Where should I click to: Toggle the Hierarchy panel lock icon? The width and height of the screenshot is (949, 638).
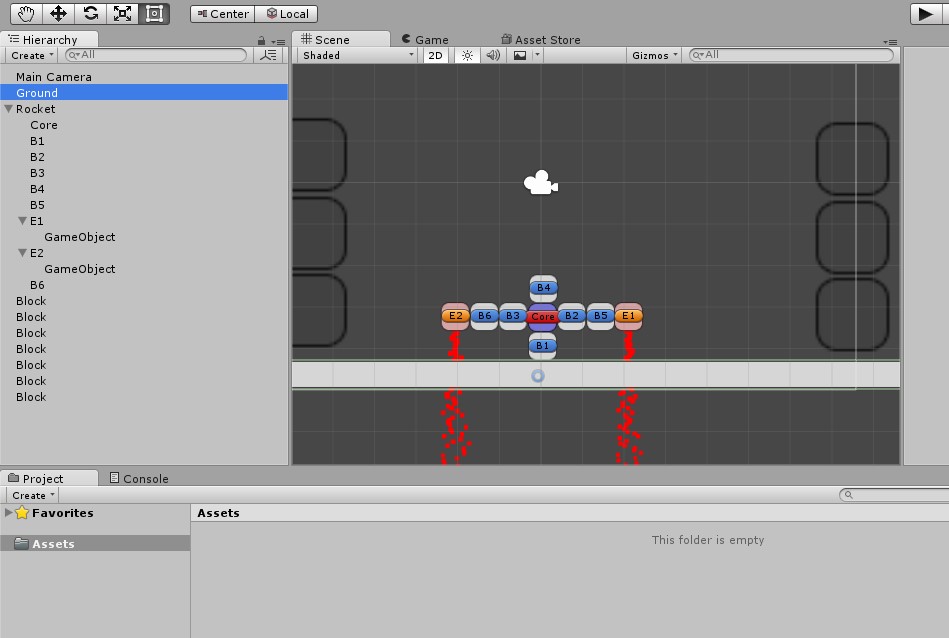[x=261, y=41]
